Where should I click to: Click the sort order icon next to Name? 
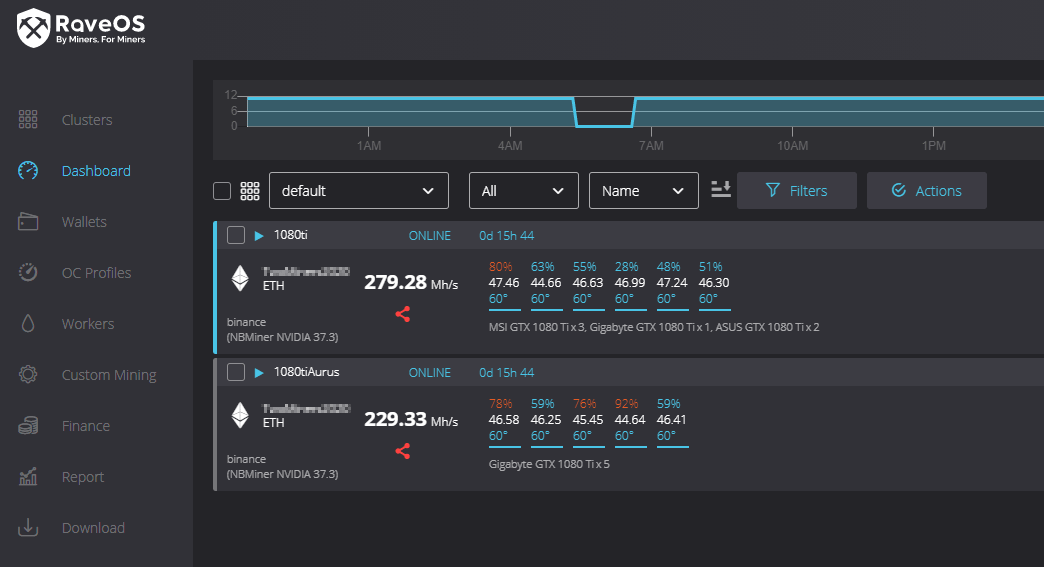721,190
